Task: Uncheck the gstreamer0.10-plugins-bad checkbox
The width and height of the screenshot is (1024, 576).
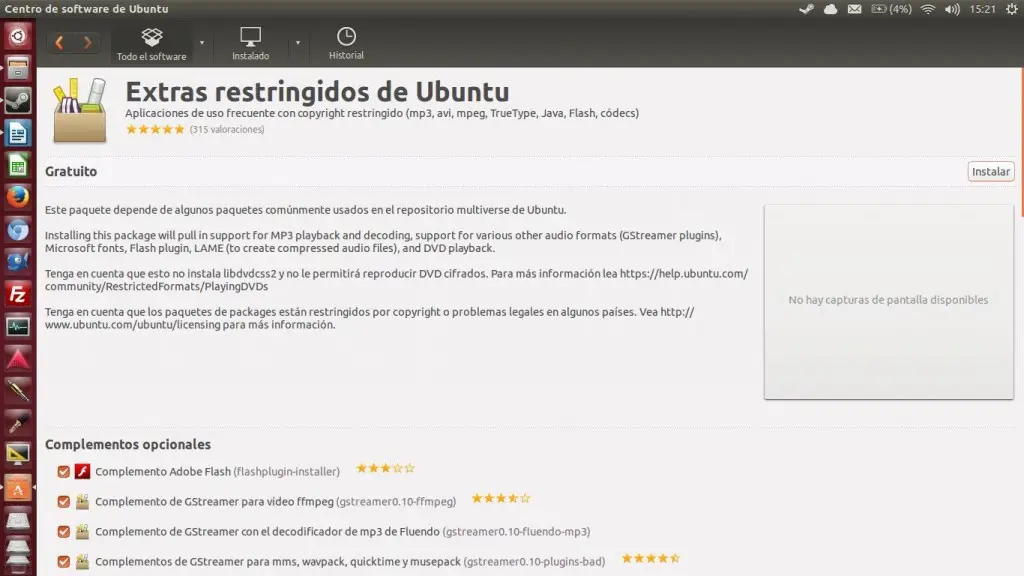Action: pyautogui.click(x=63, y=562)
